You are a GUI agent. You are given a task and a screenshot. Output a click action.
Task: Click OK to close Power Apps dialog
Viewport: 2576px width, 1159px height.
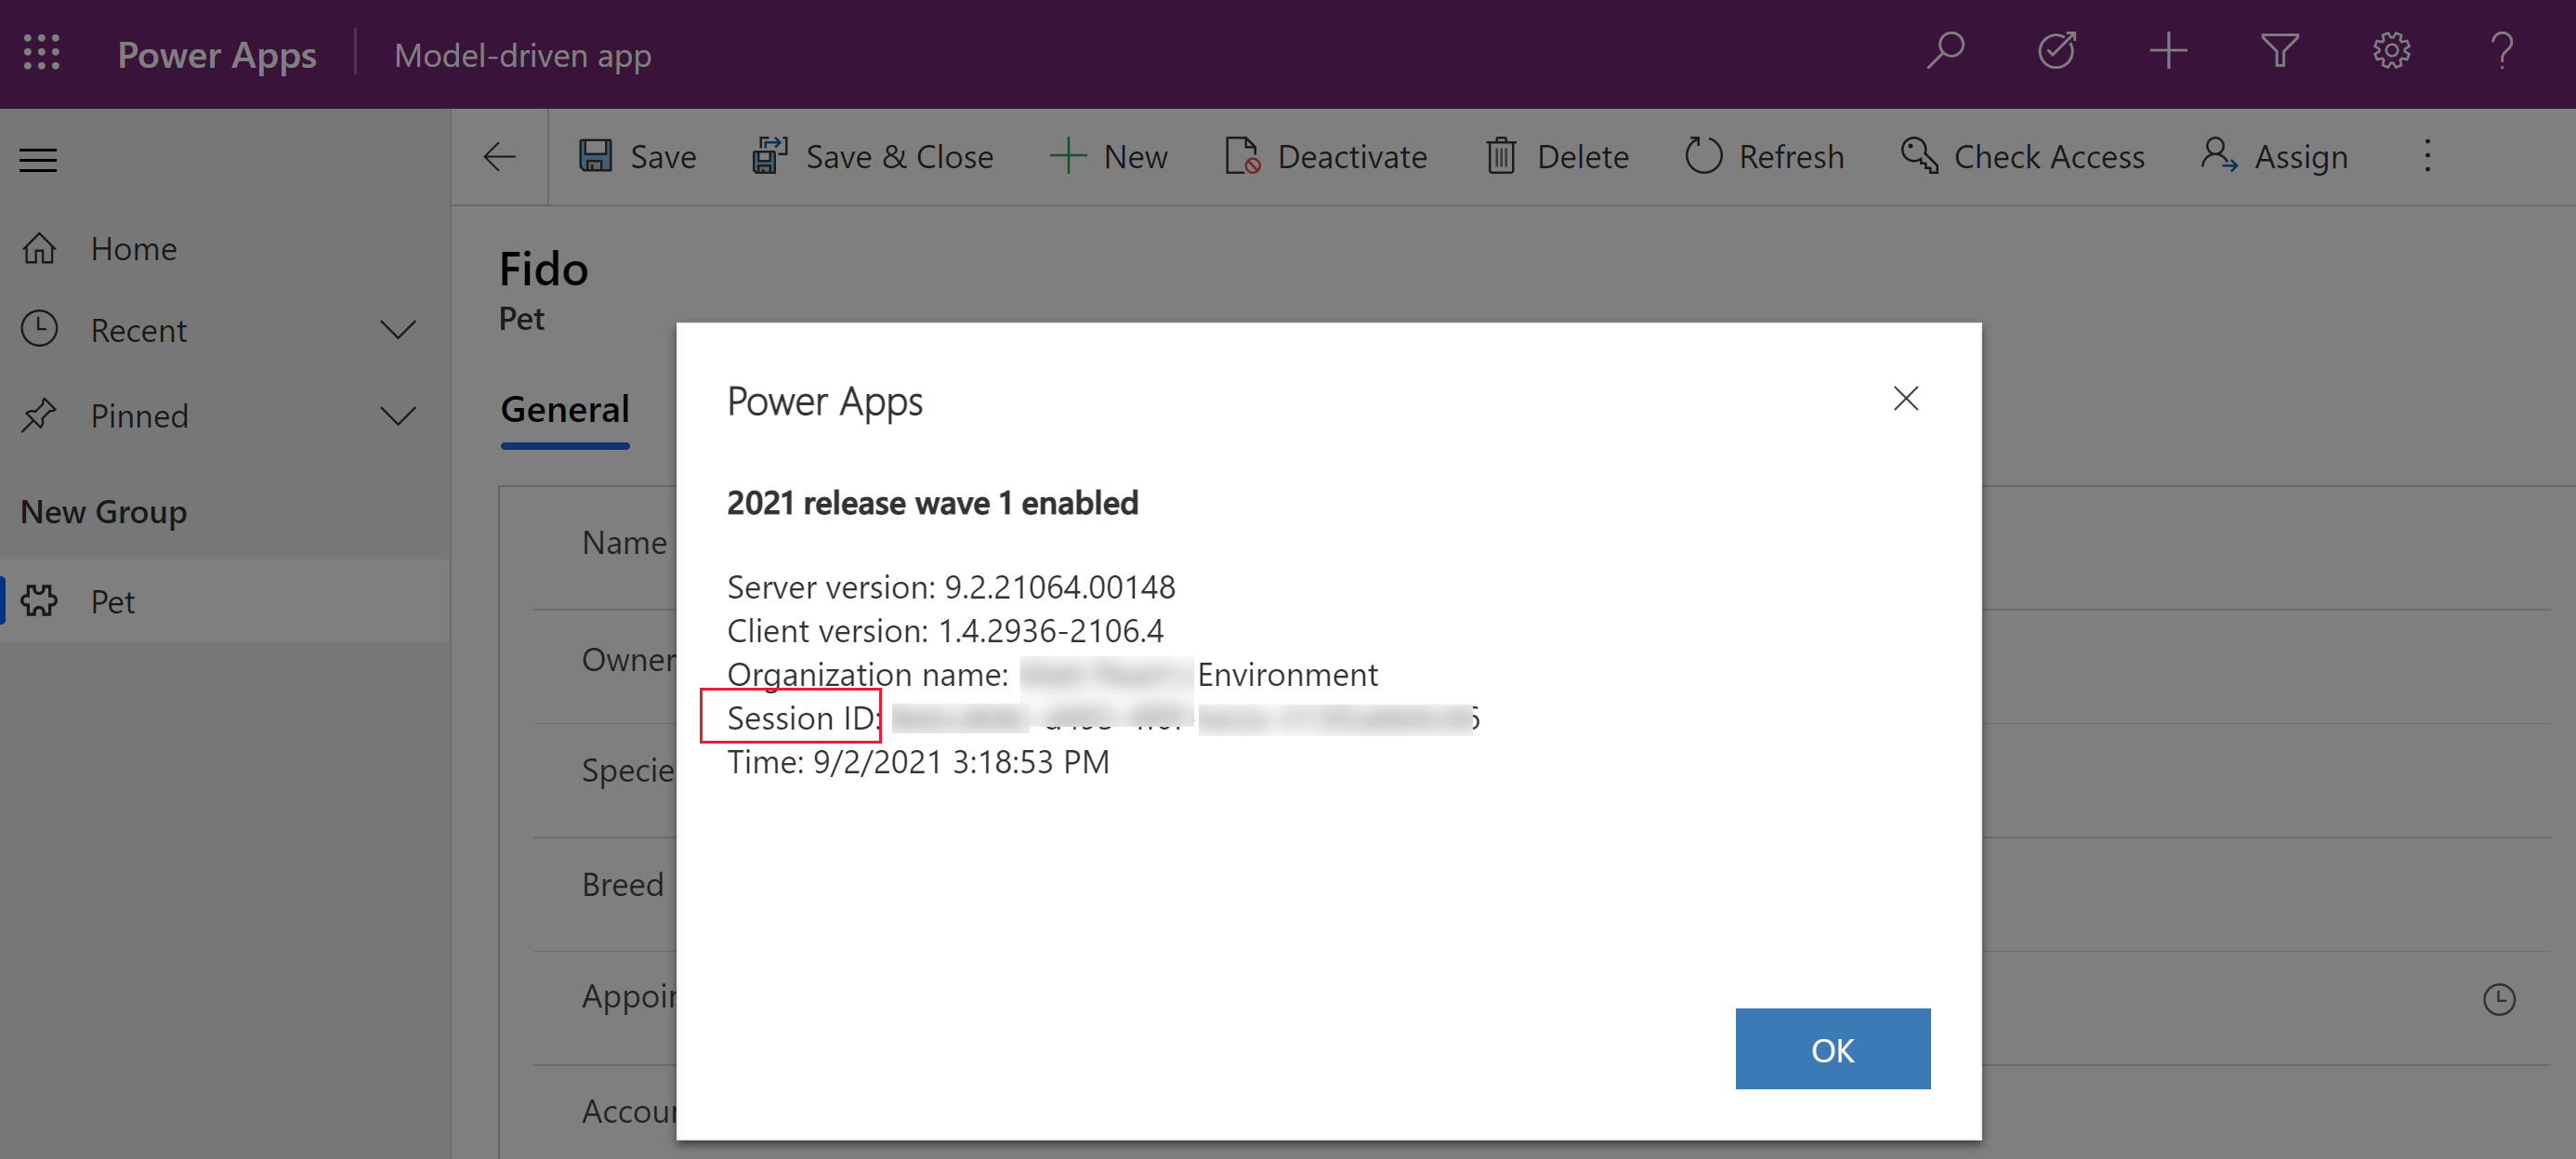click(1830, 1048)
